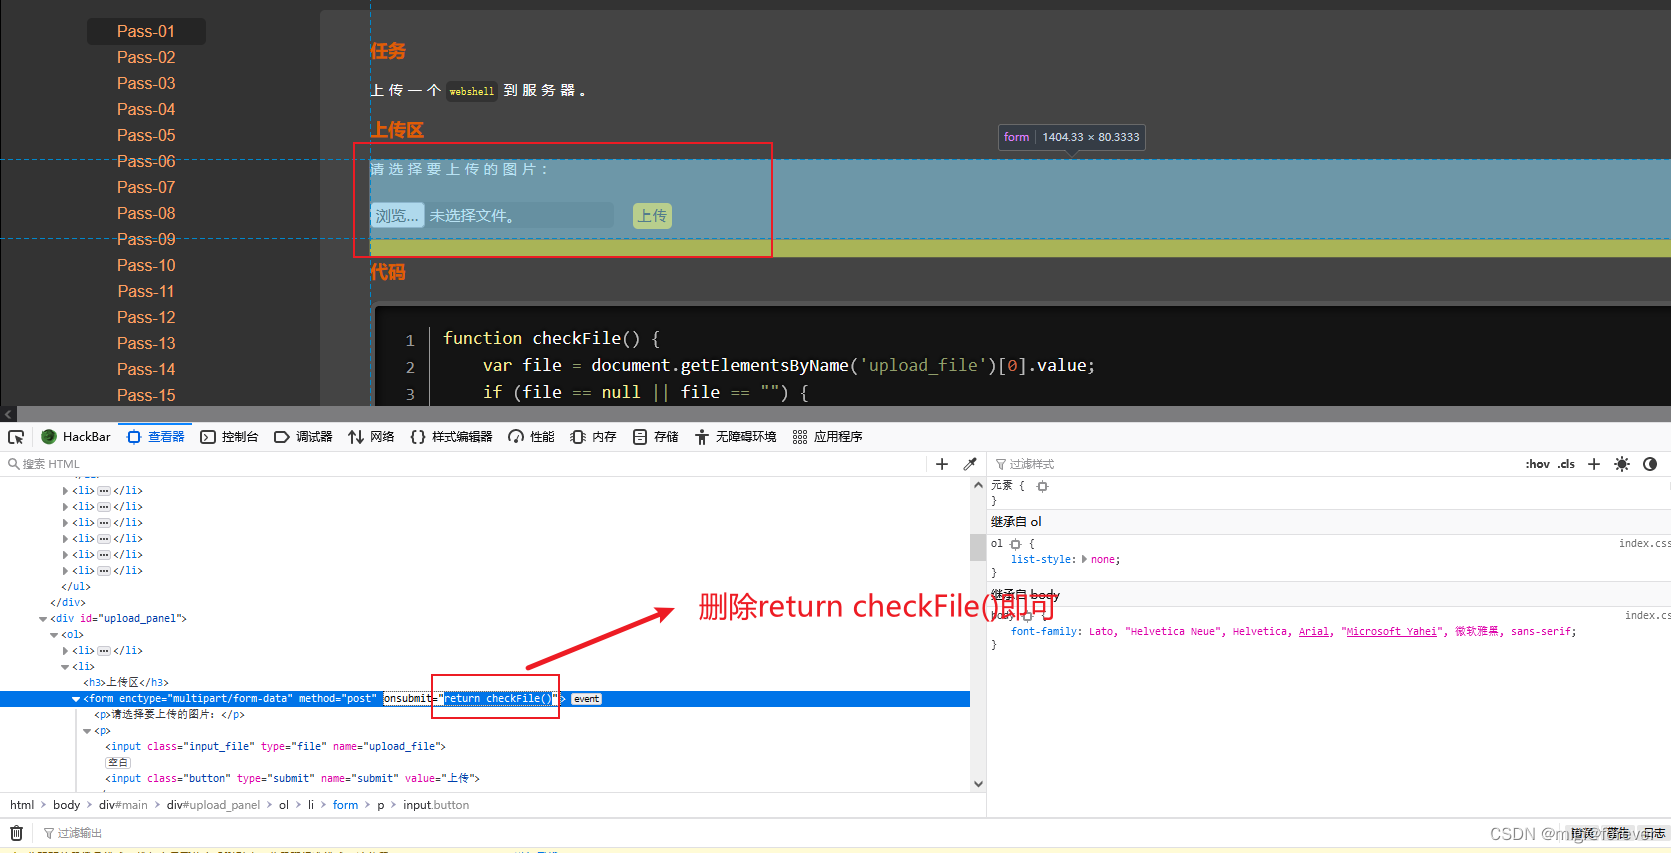Expand the collapsed li under upload_panel ol
Viewport: 1671px width, 853px height.
(65, 651)
